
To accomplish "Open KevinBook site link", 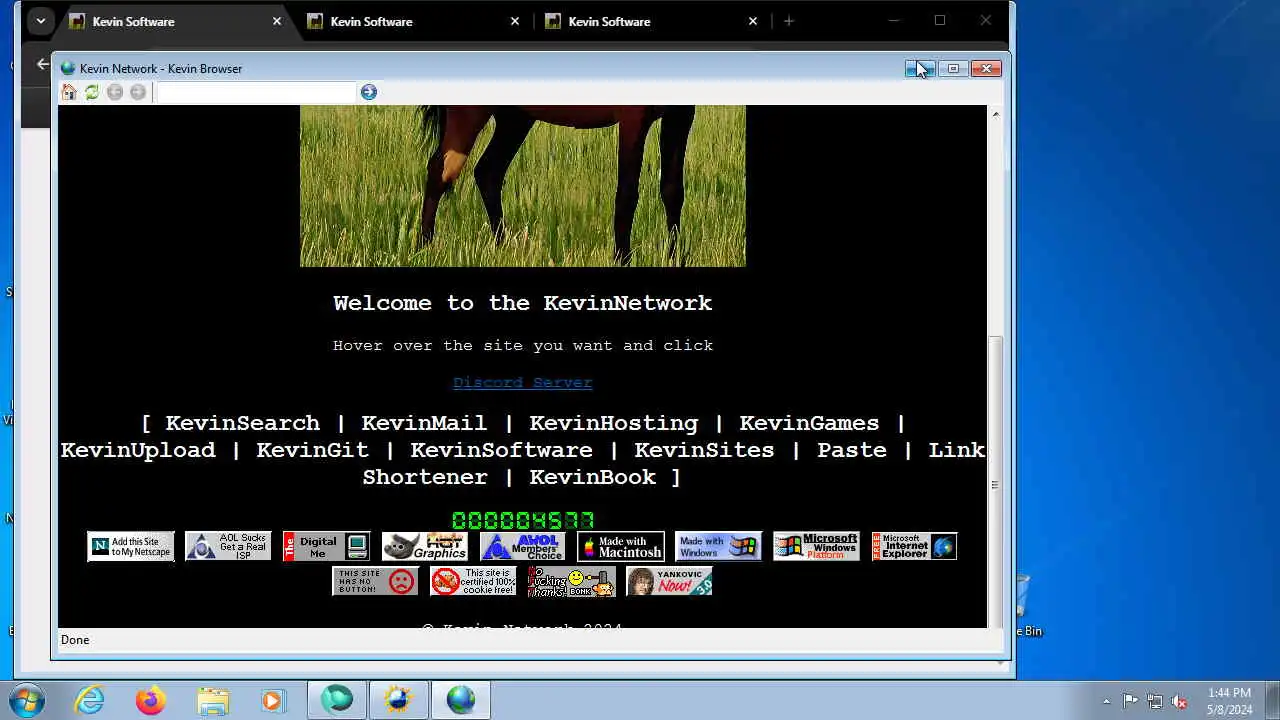I will click(x=592, y=477).
